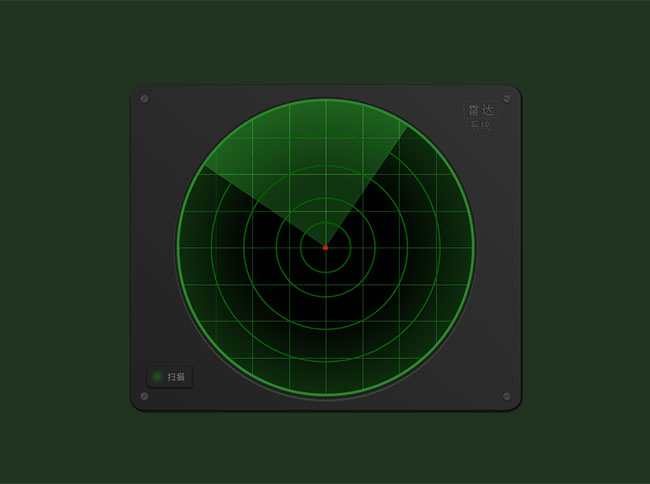Click the top-right corner screw

point(507,99)
